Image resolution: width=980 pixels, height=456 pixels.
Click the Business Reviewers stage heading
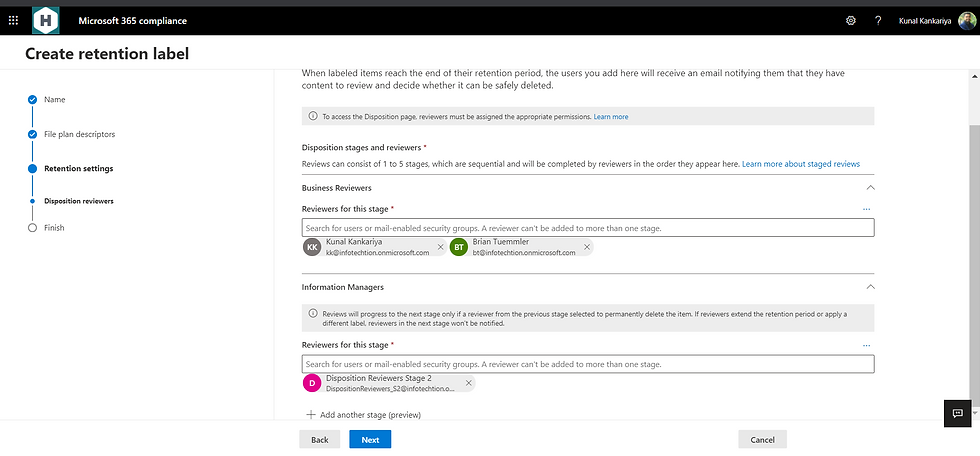click(337, 187)
